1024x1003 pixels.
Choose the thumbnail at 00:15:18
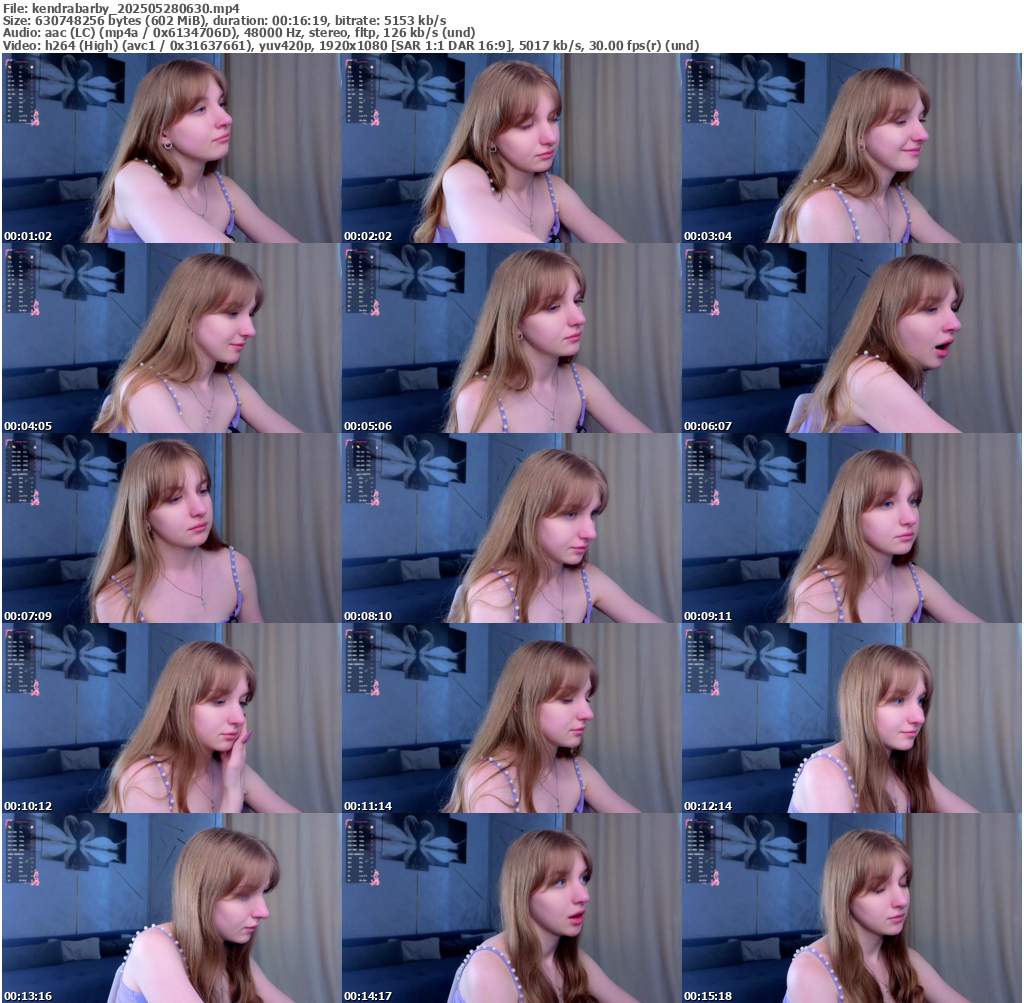pyautogui.click(x=852, y=908)
